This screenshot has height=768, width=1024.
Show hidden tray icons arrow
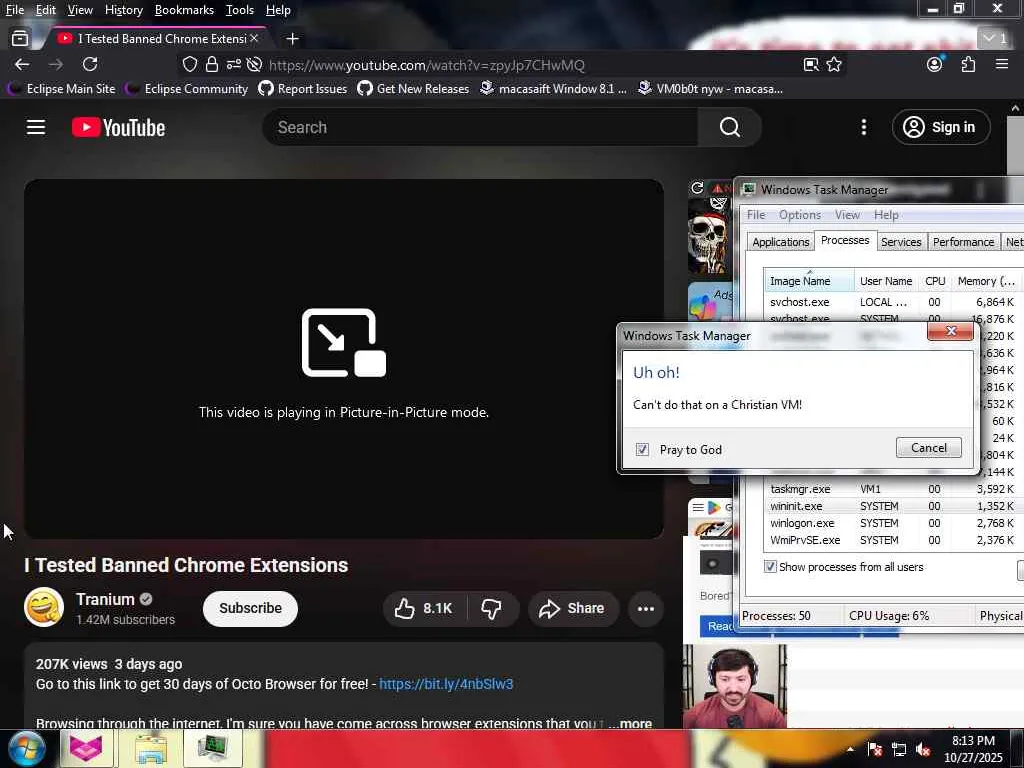(x=850, y=749)
